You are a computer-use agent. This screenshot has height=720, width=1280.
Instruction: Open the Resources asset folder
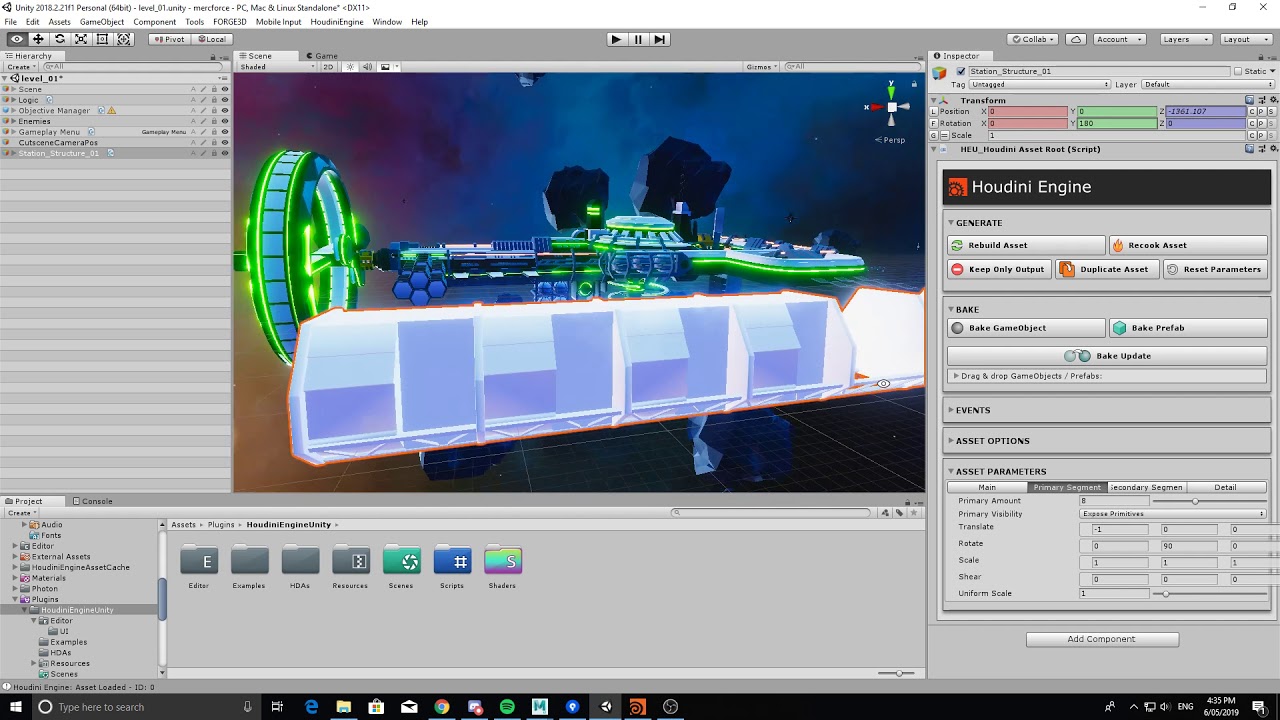pyautogui.click(x=351, y=568)
